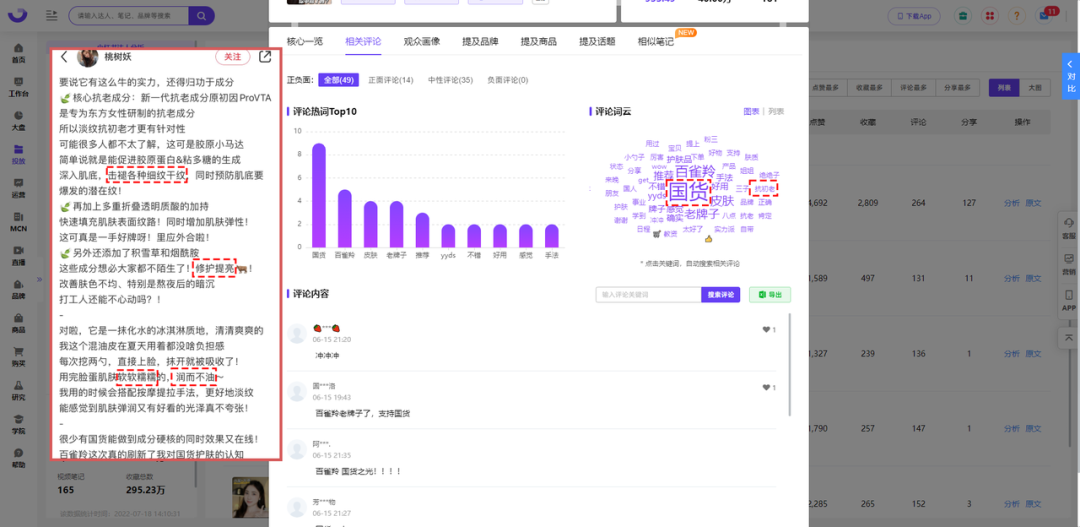Sort notes by 评论最多
Image resolution: width=1080 pixels, height=527 pixels.
(x=912, y=87)
